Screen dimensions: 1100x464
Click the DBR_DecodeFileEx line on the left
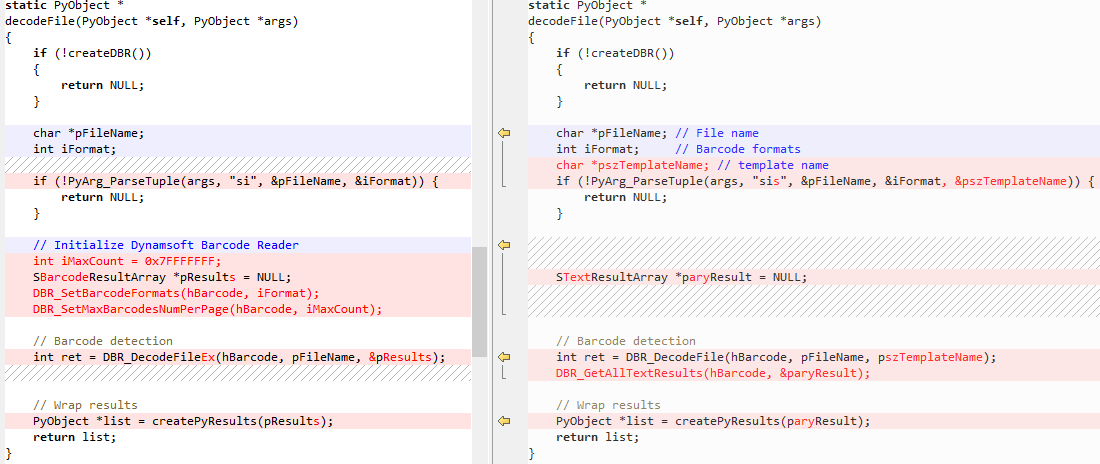click(x=238, y=357)
